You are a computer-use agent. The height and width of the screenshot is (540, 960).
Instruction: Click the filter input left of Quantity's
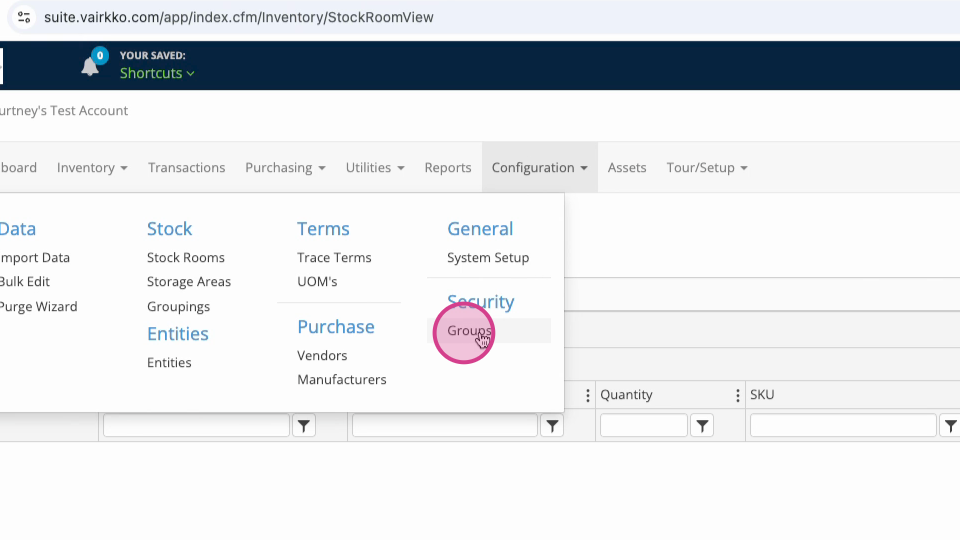click(444, 426)
